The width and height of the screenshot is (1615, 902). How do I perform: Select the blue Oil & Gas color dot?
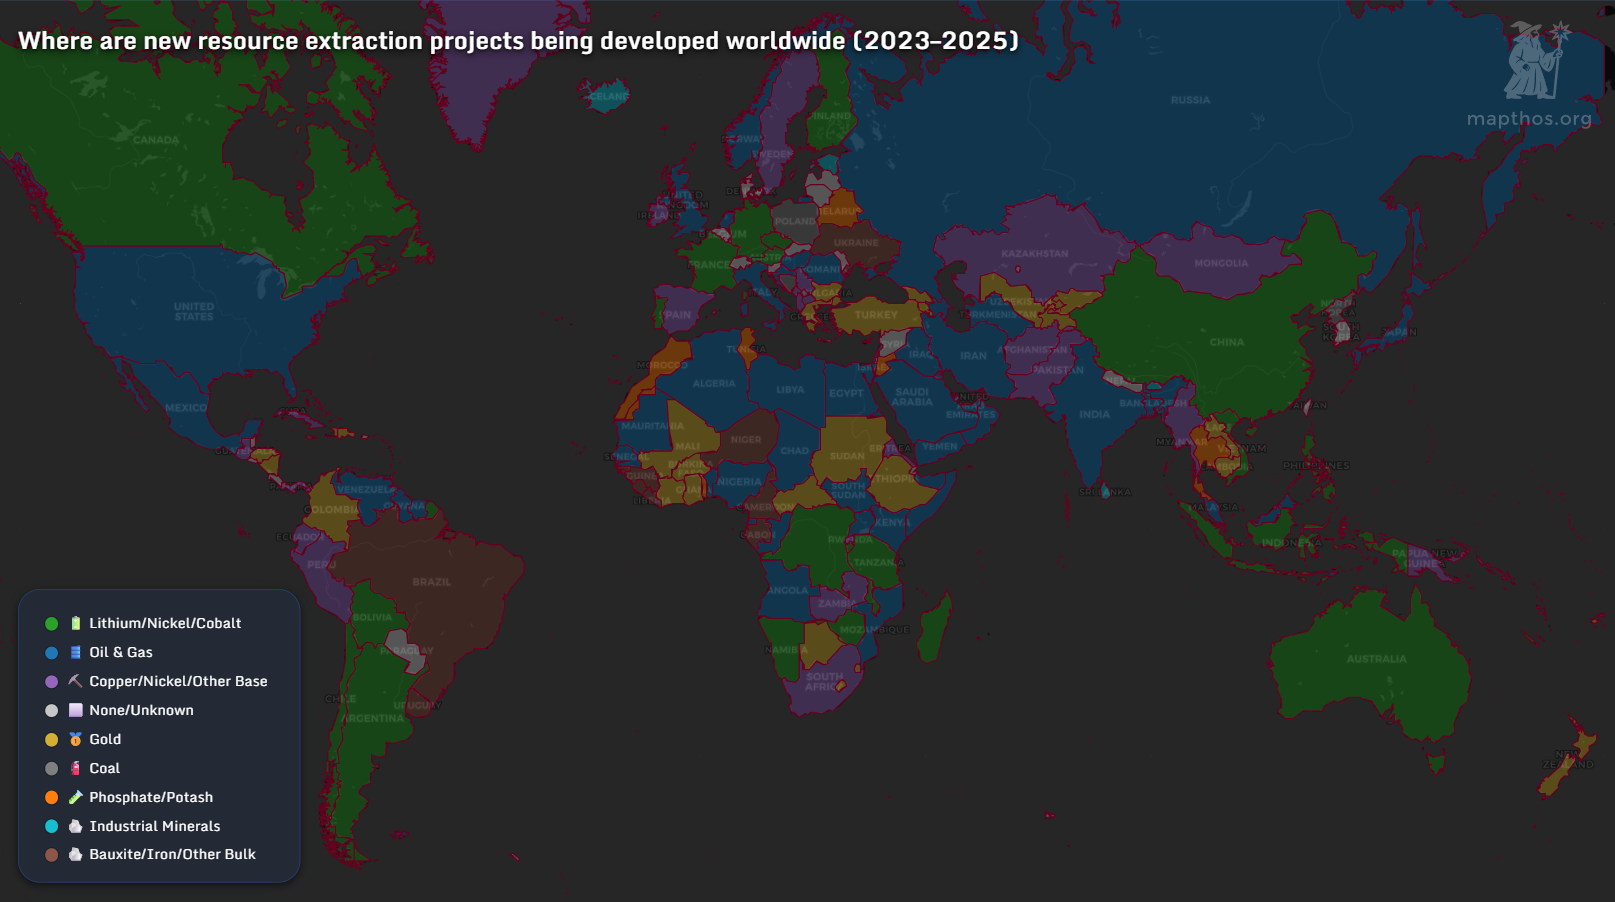click(51, 652)
